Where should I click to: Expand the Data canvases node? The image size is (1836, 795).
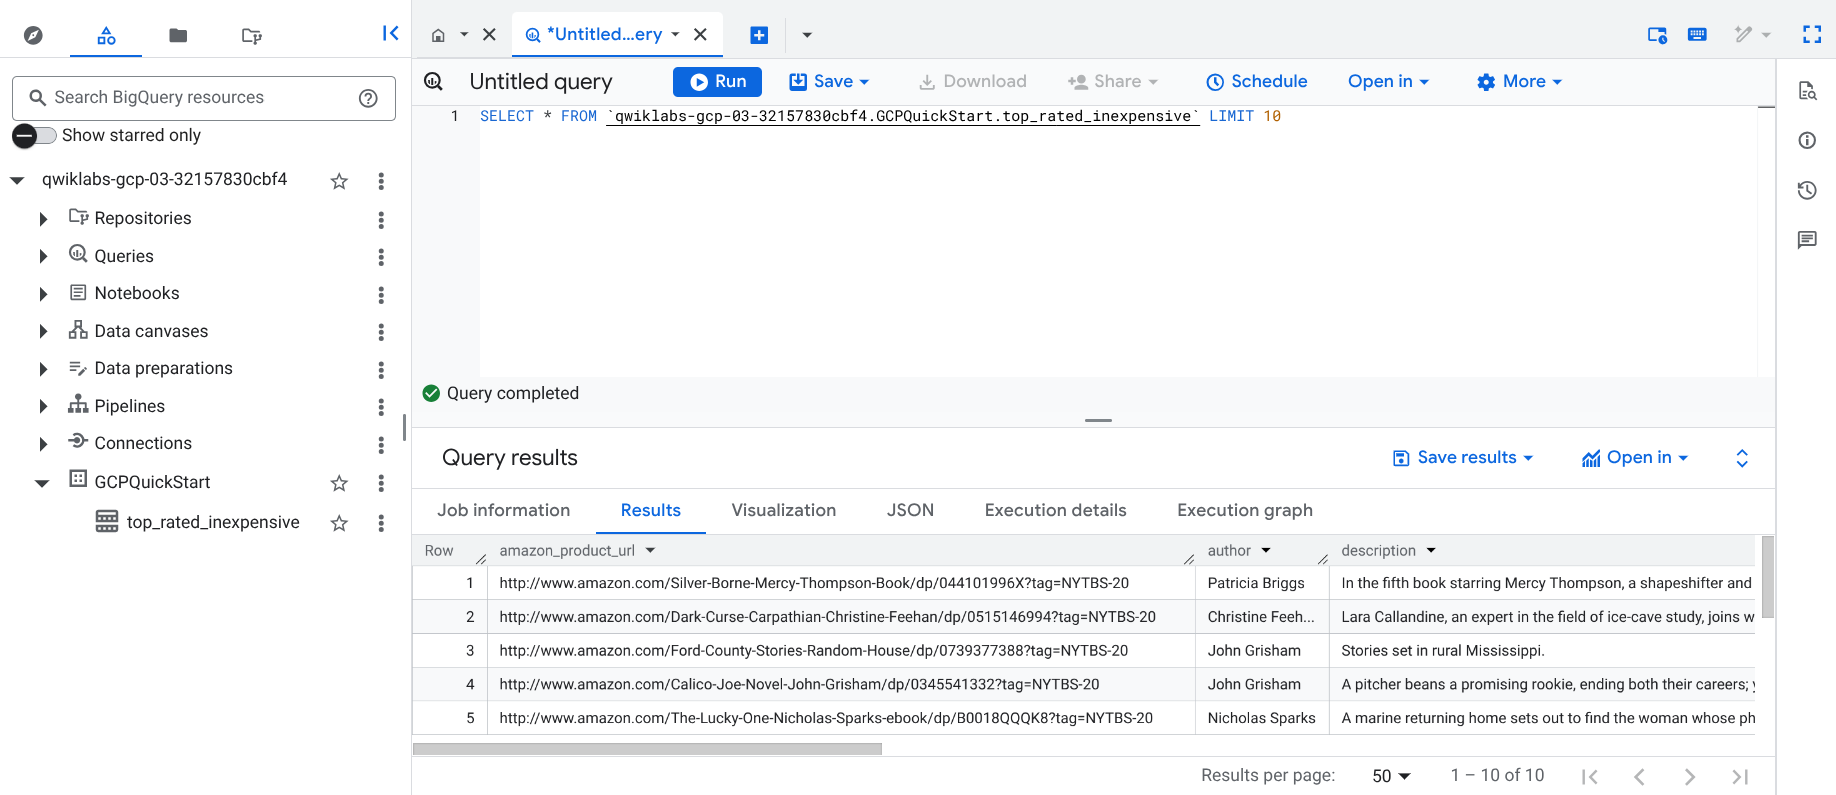43,331
